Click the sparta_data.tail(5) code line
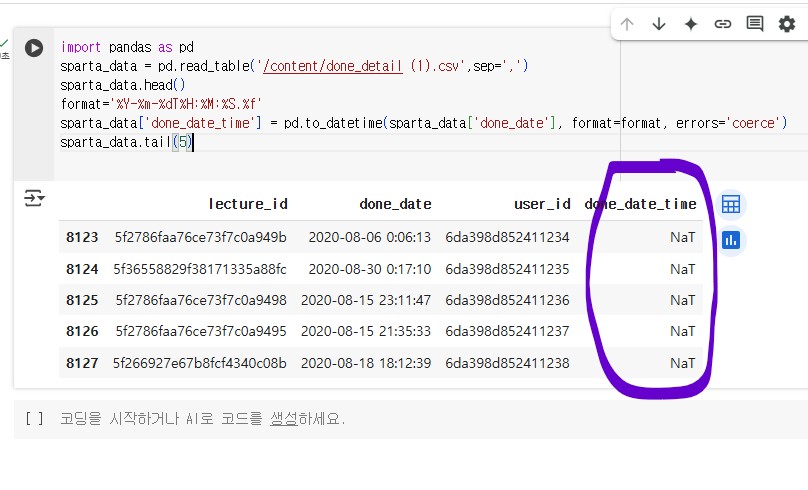This screenshot has width=808, height=490. (126, 142)
